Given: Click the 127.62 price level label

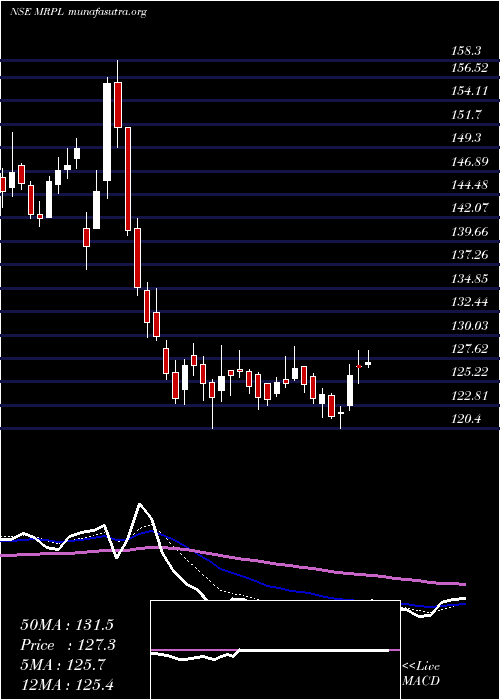Looking at the screenshot, I should coord(470,349).
